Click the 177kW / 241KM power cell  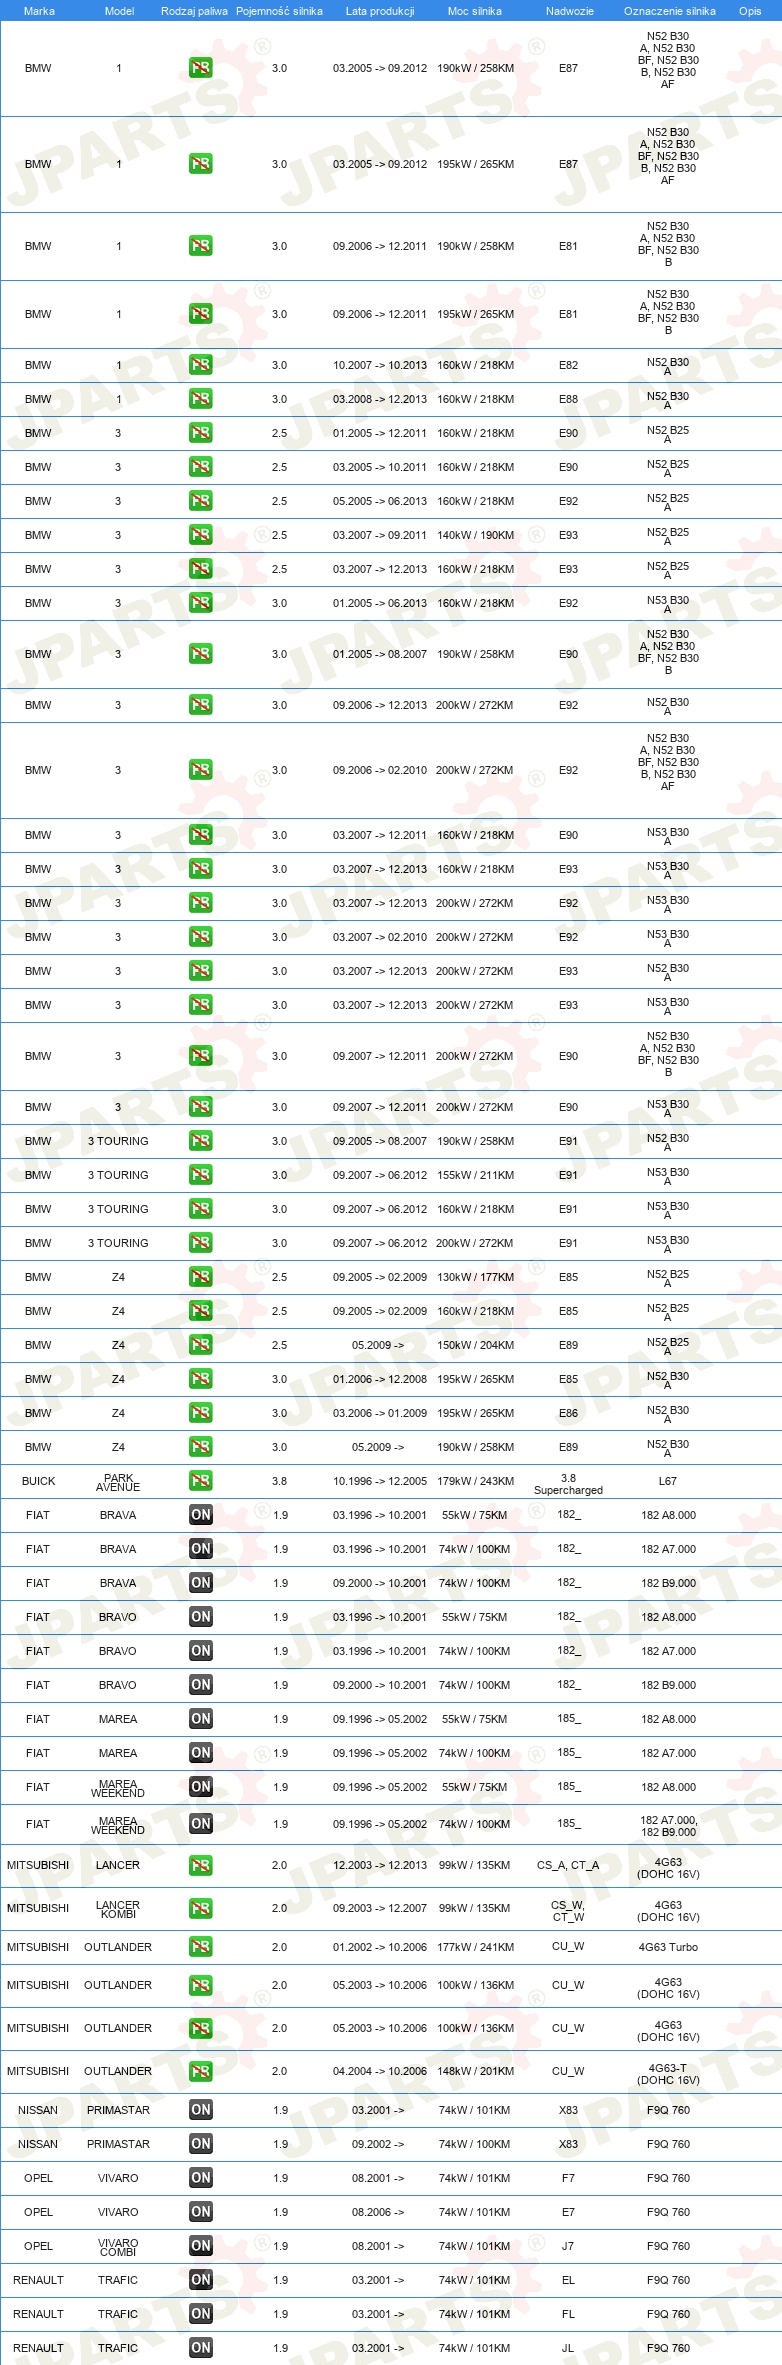[x=475, y=1947]
